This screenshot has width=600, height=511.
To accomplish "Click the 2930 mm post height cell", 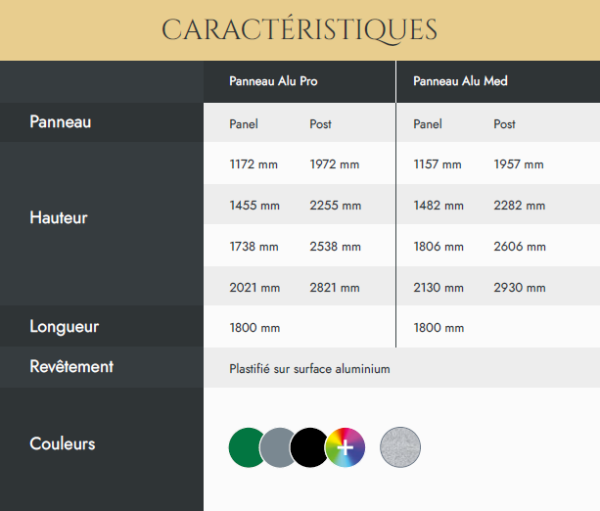I will pyautogui.click(x=519, y=287).
